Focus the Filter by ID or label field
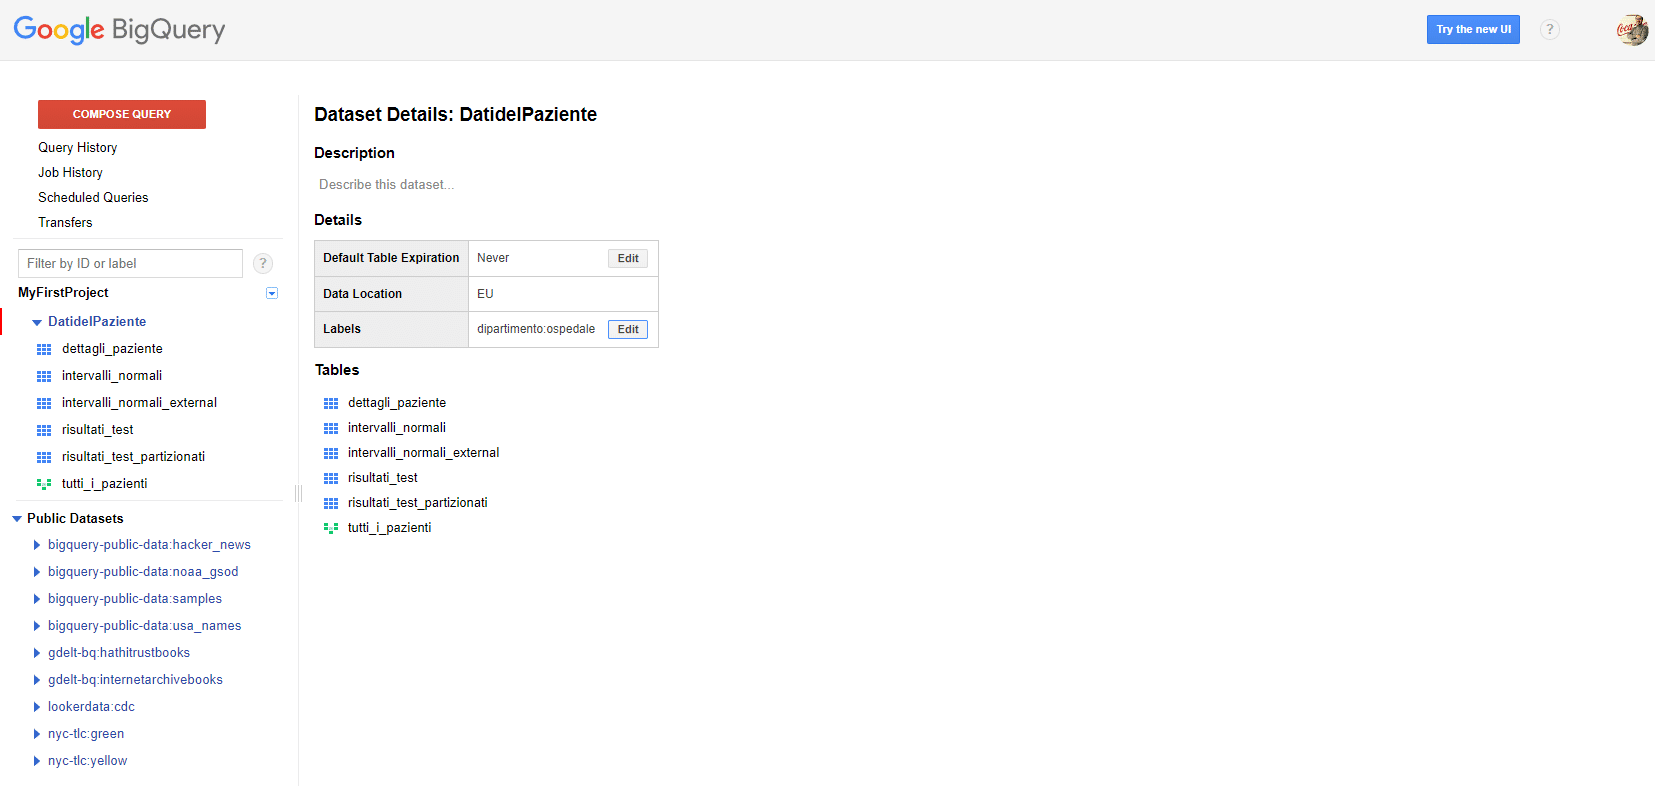 pyautogui.click(x=130, y=263)
